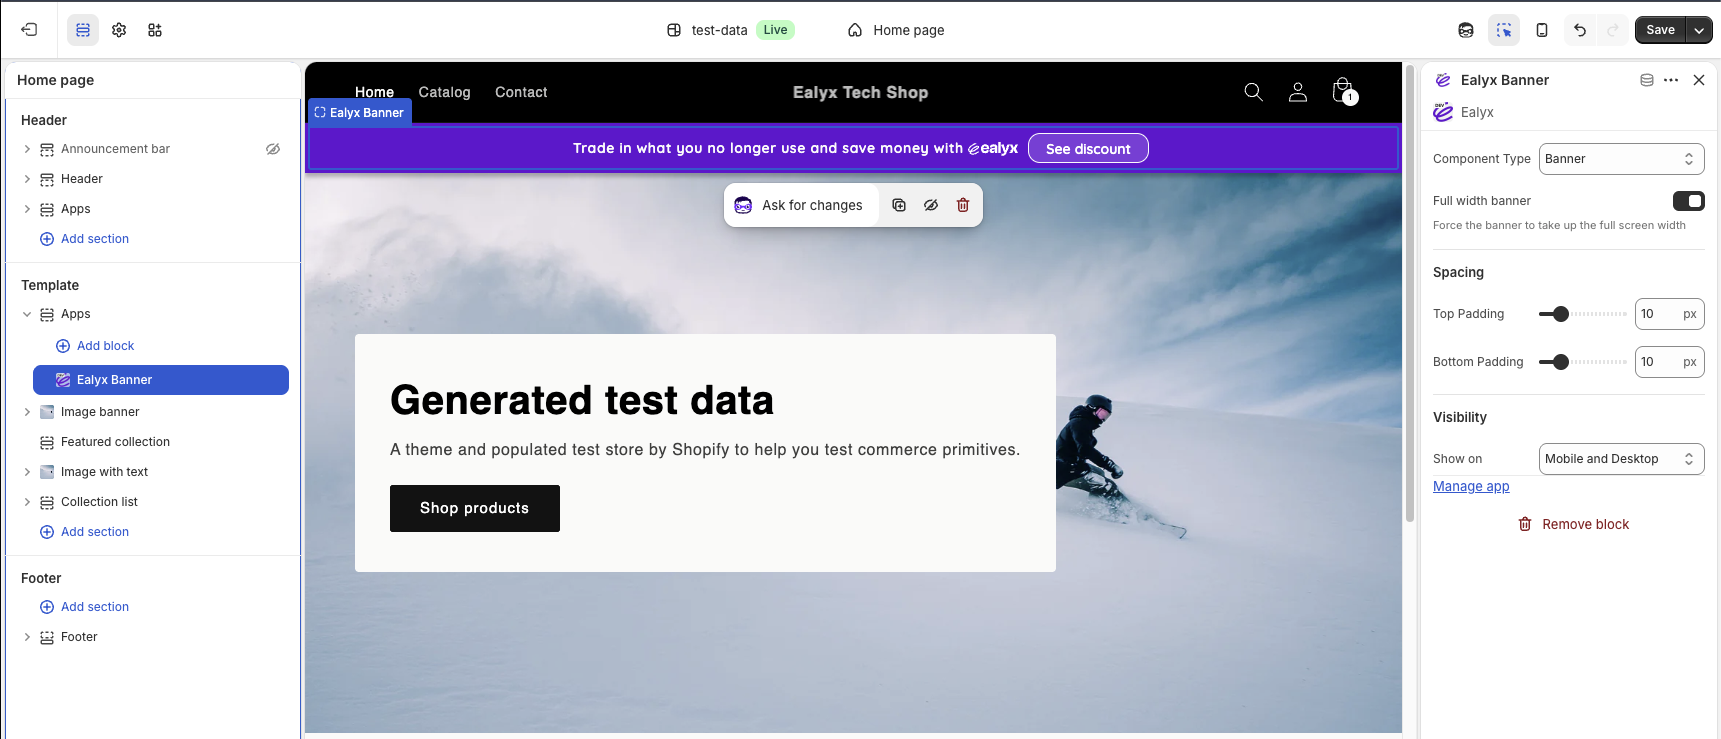
Task: Open the Manage app link
Action: [x=1471, y=487]
